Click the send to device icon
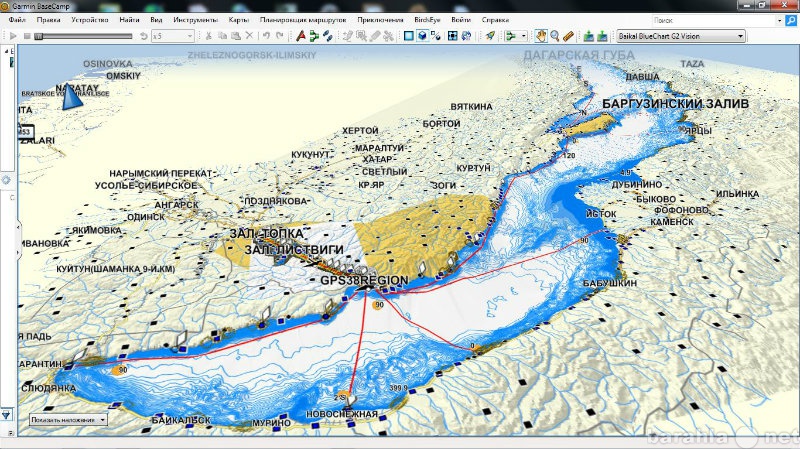800x449 pixels. [589, 36]
